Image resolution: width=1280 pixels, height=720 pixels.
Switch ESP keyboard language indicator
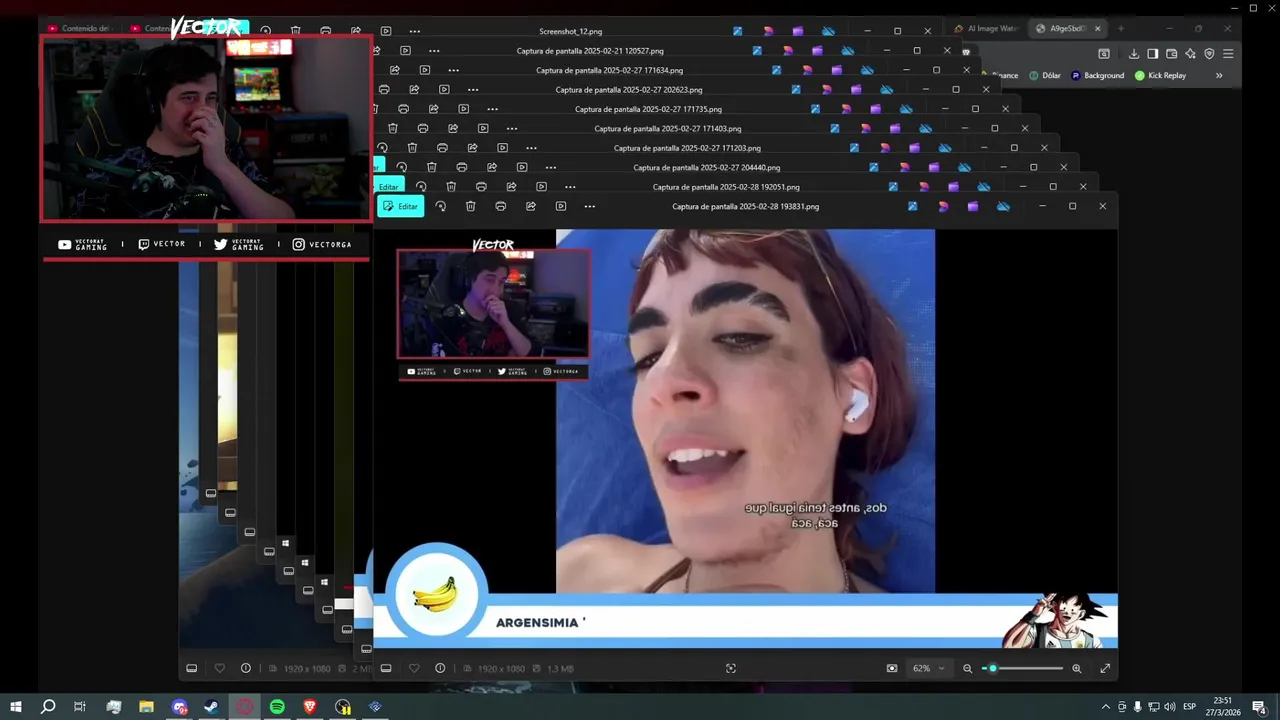click(1190, 707)
